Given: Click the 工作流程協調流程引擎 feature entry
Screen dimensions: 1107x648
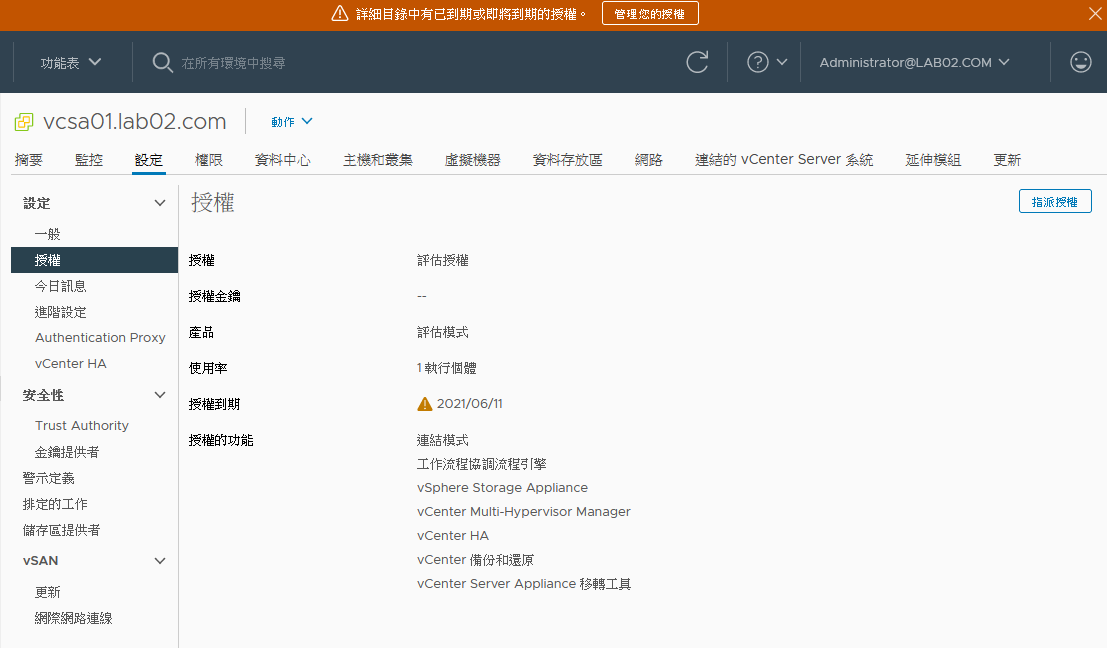Looking at the screenshot, I should coord(481,464).
